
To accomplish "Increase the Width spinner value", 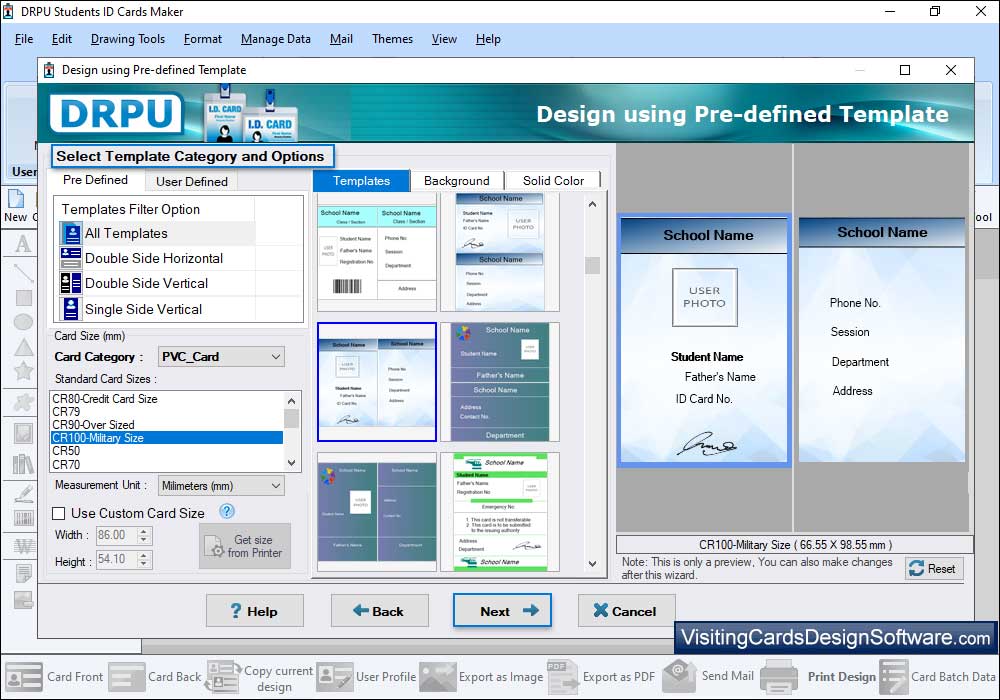I will (x=144, y=530).
